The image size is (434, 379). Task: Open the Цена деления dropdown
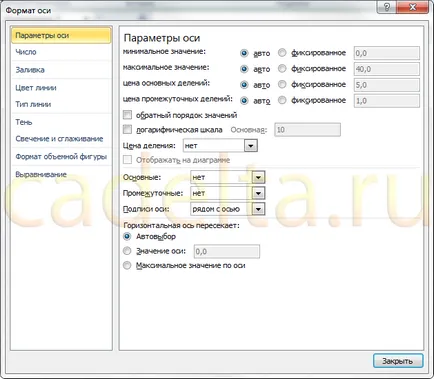click(x=251, y=146)
